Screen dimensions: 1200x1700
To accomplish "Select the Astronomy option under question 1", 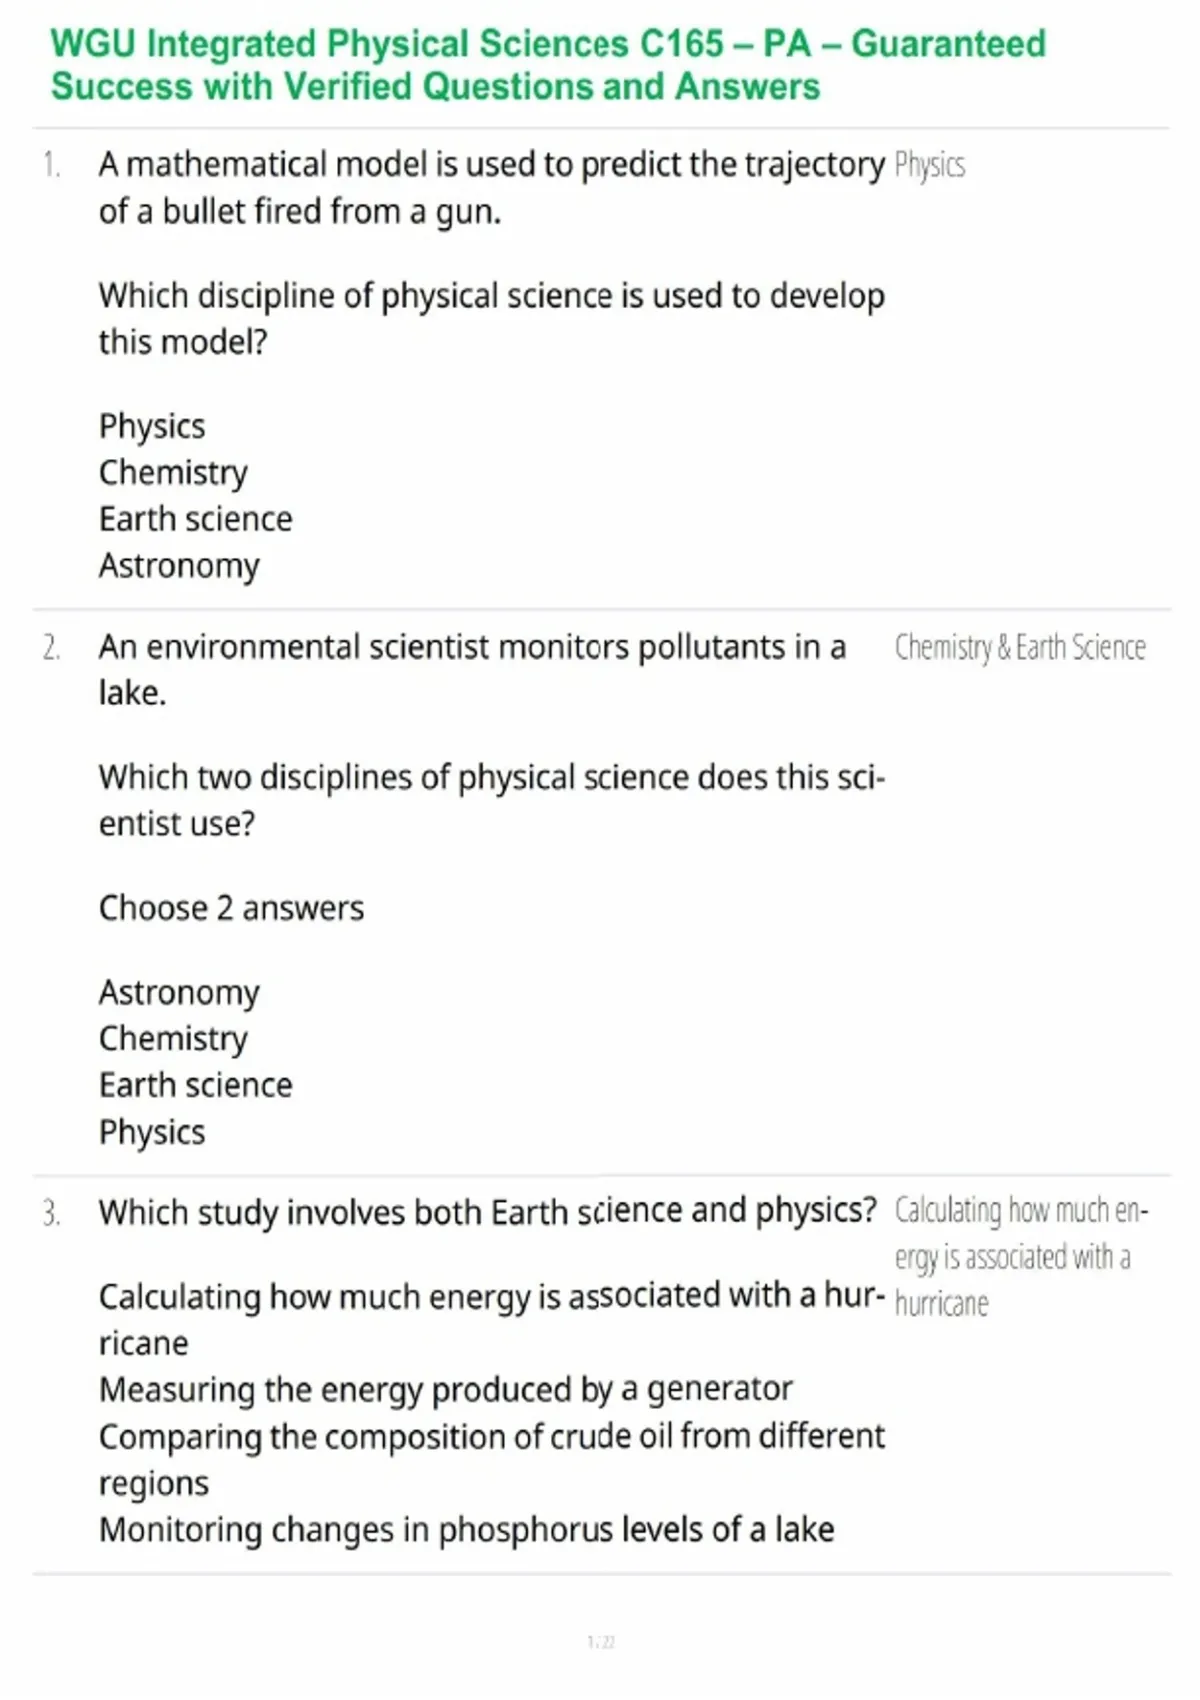I will (x=179, y=566).
